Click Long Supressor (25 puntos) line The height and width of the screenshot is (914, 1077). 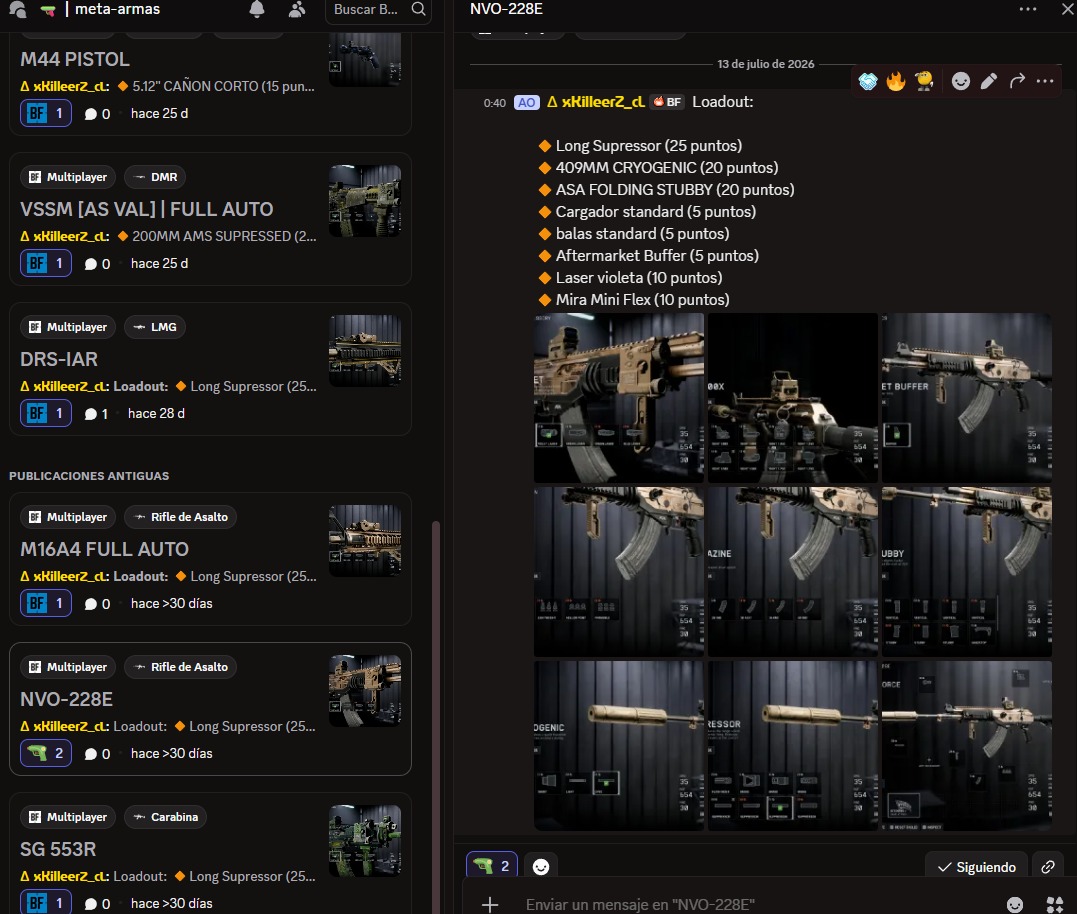click(648, 146)
